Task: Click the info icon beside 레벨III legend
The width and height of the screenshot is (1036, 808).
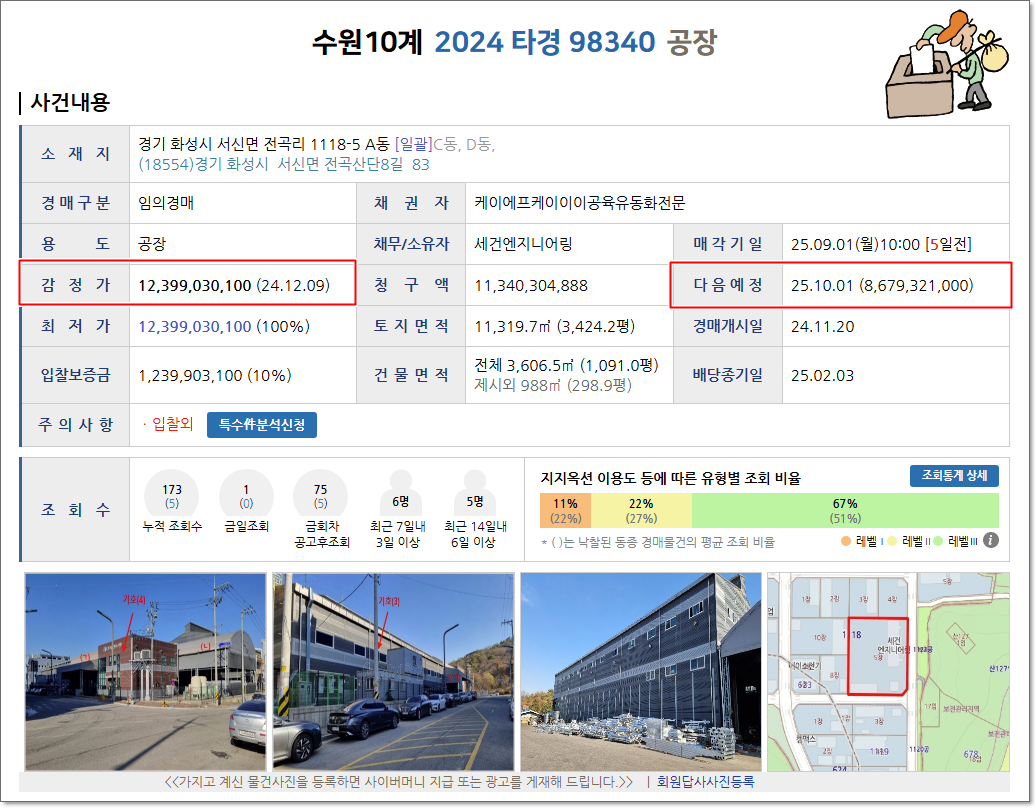Action: point(990,540)
